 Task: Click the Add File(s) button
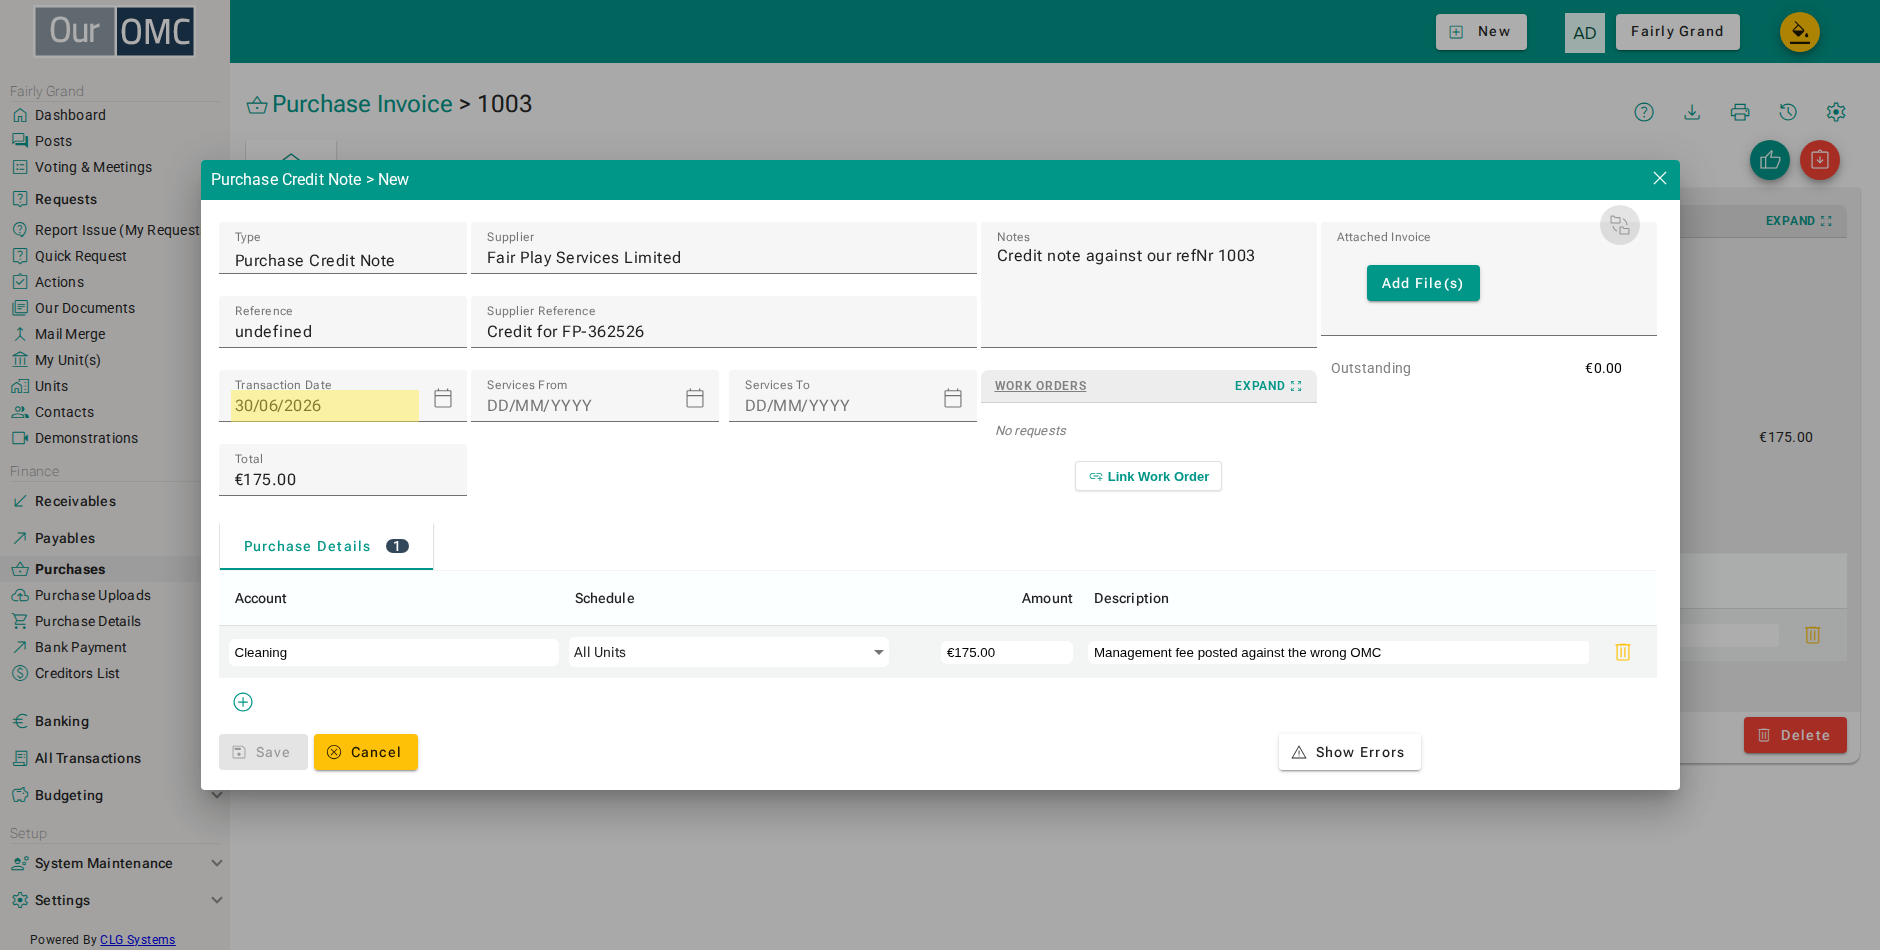tap(1423, 283)
